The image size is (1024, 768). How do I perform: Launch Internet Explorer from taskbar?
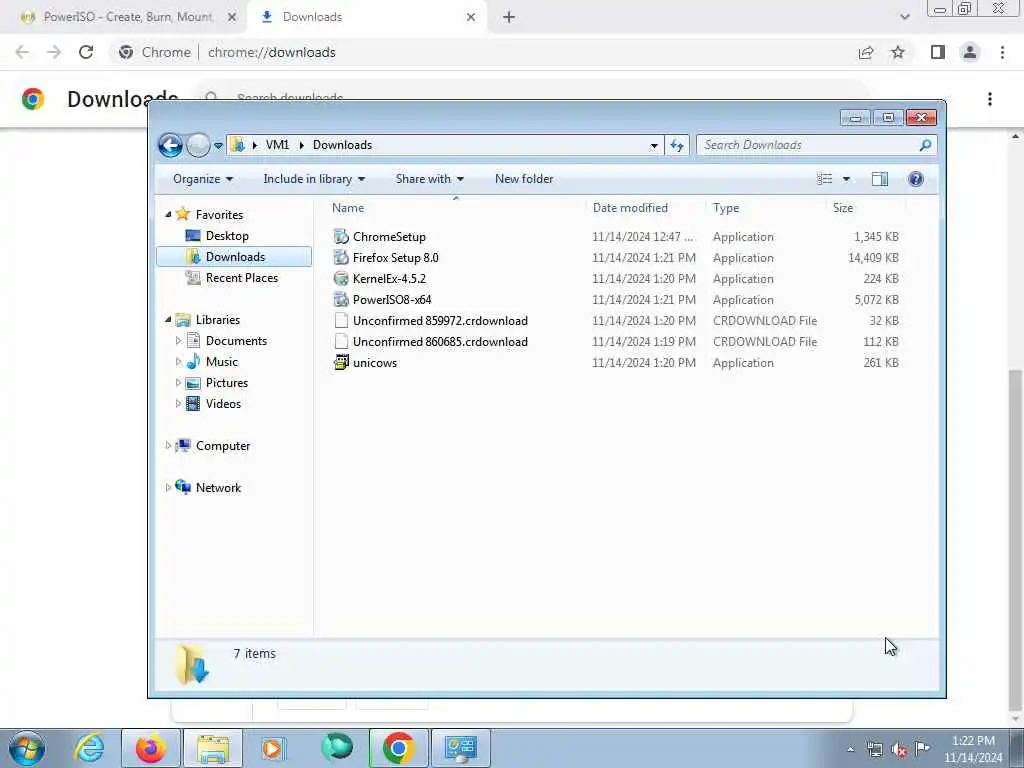pos(89,748)
